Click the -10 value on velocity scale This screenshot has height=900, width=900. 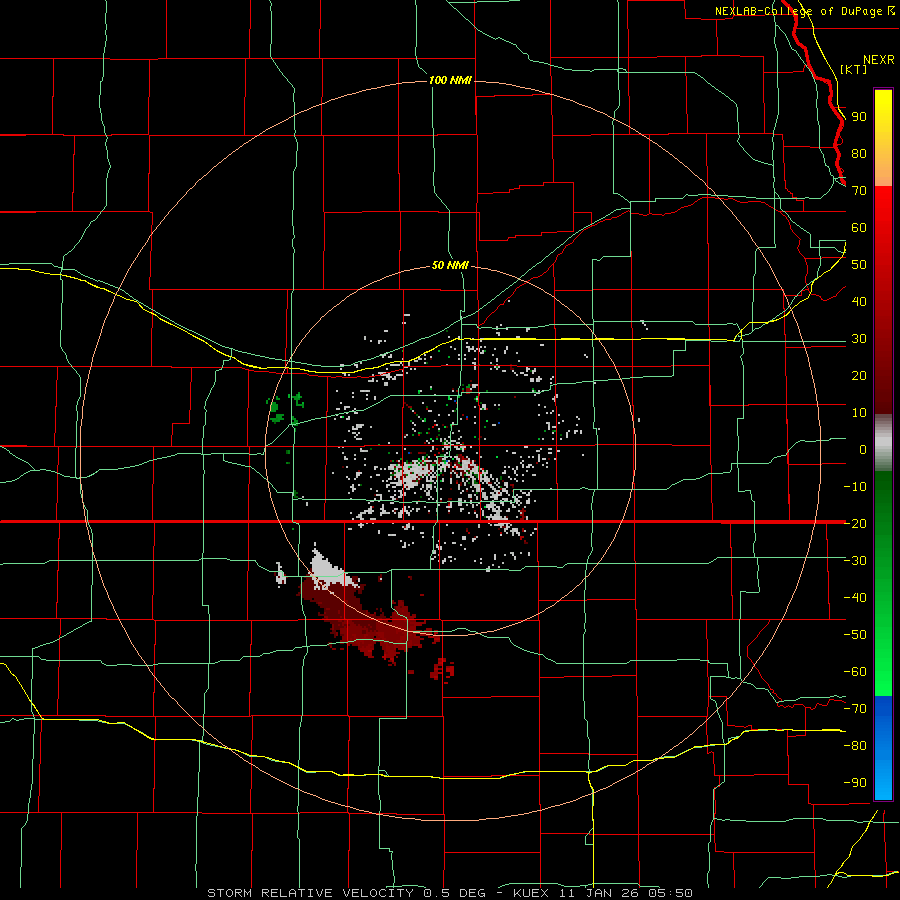click(855, 487)
